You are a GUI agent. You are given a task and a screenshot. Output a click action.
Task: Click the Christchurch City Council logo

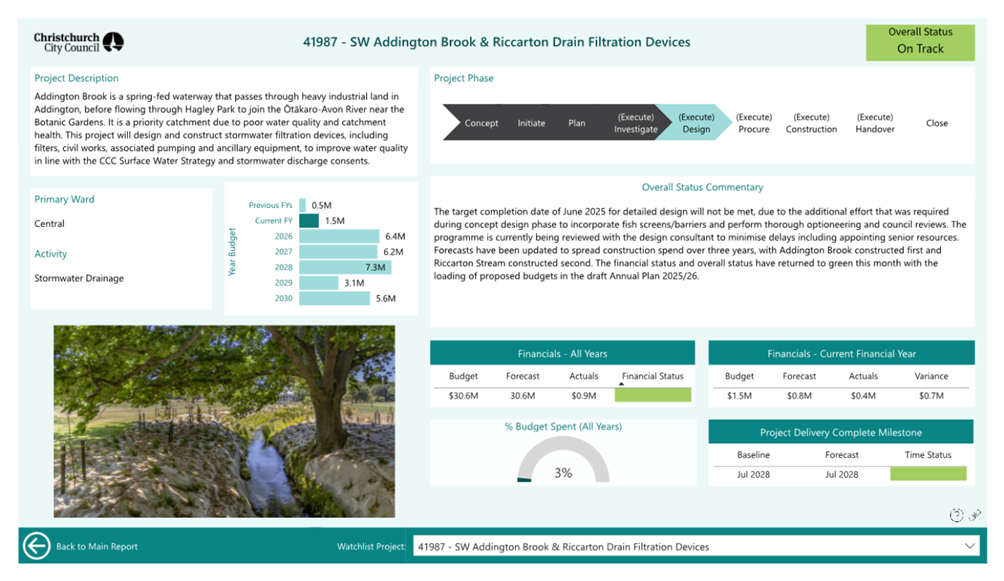pos(79,42)
